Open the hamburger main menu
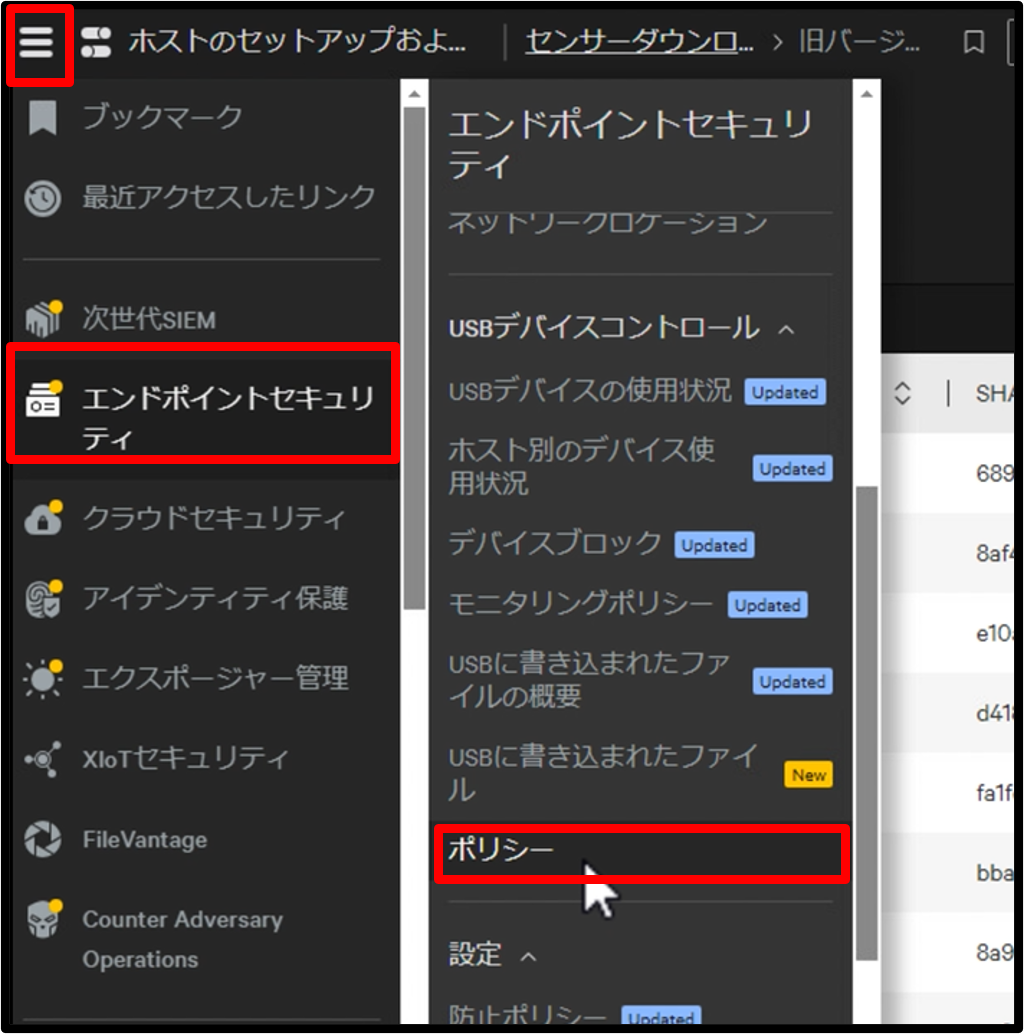 (36, 43)
